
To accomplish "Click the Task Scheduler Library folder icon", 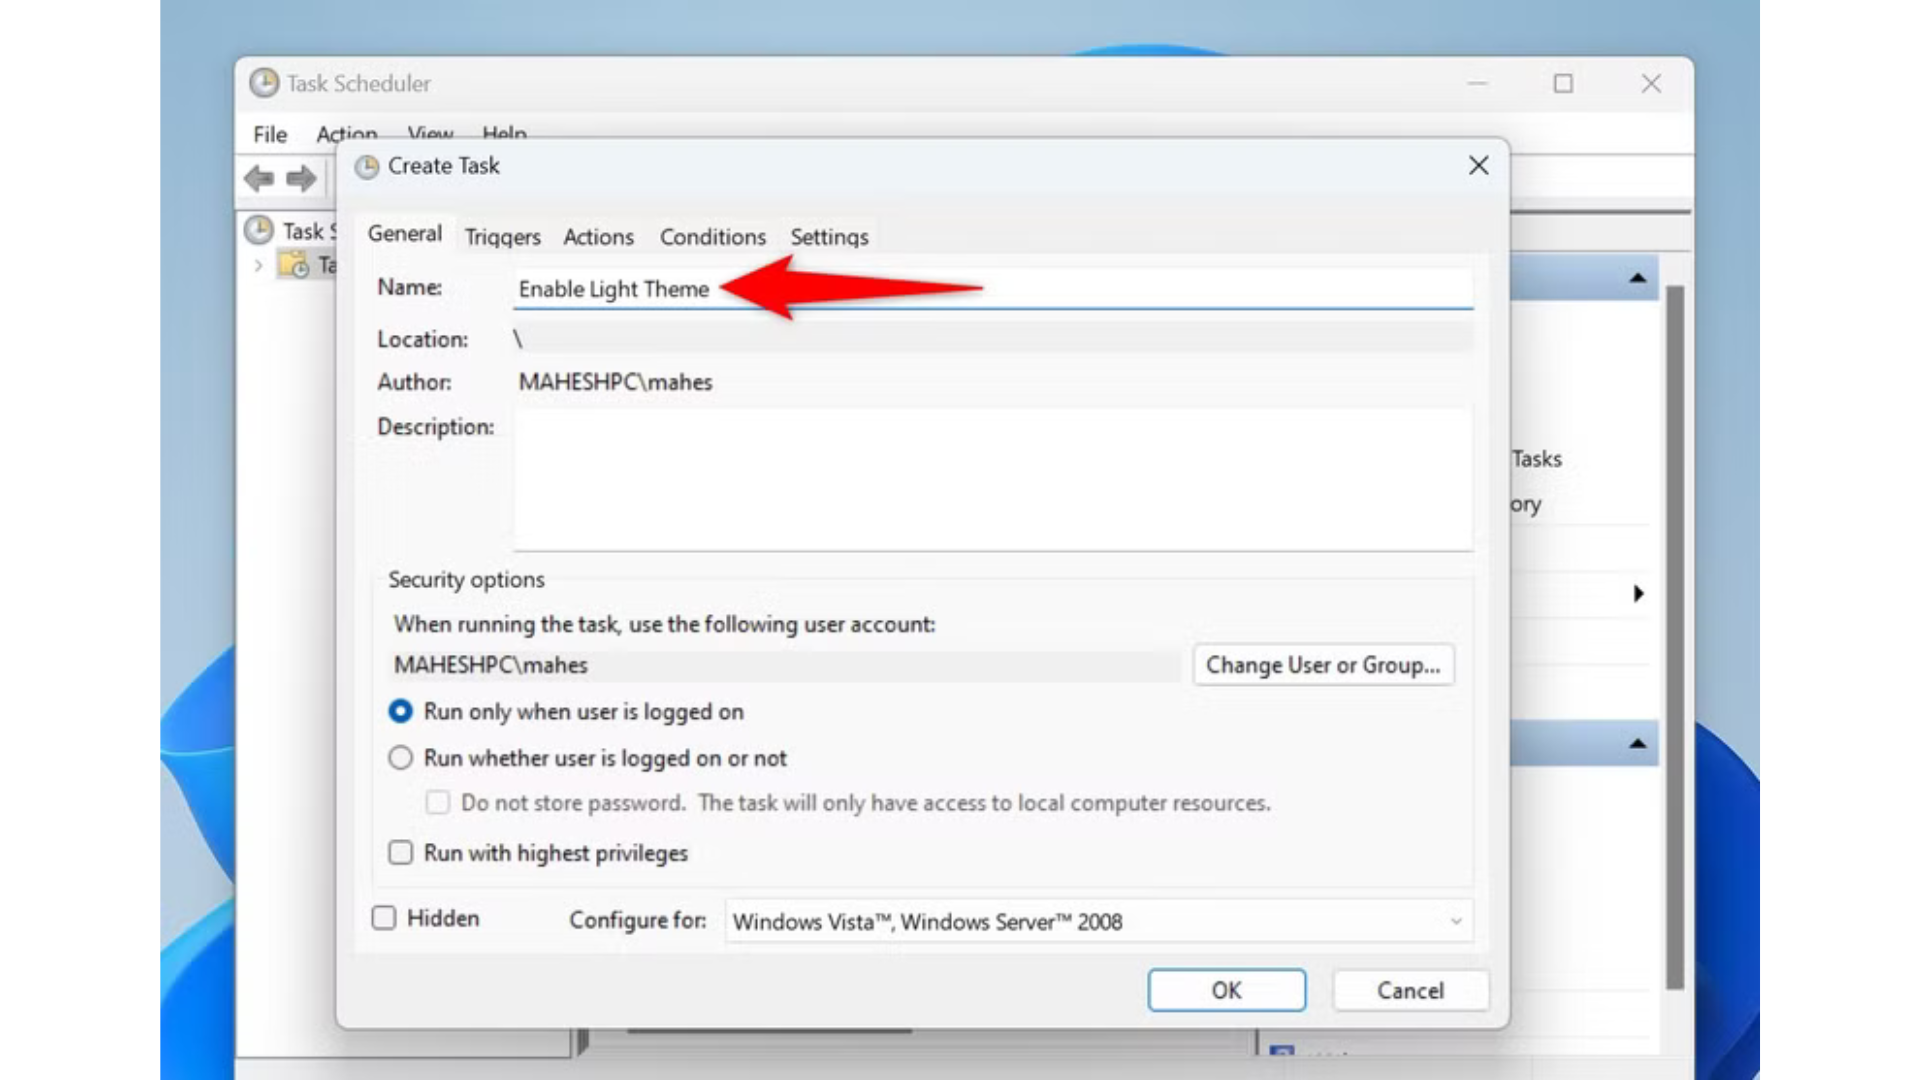I will click(294, 265).
